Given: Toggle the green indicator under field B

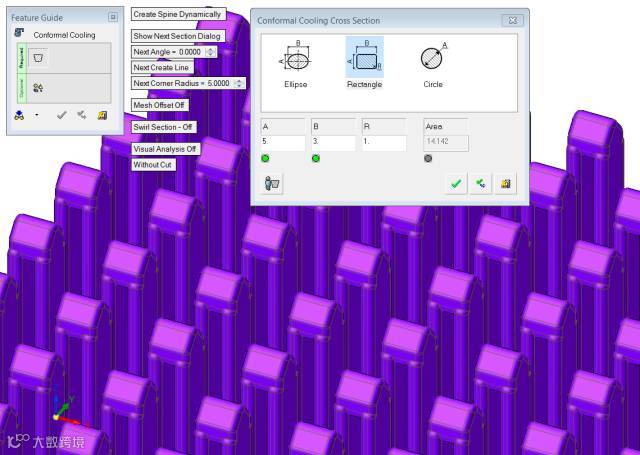Looking at the screenshot, I should click(x=316, y=158).
